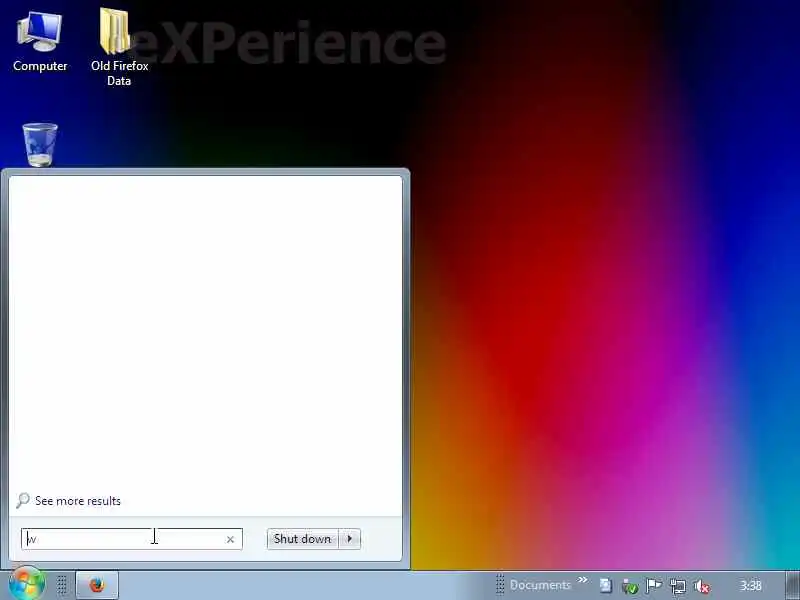This screenshot has width=800, height=600.
Task: Click the muted volume tray icon
Action: pyautogui.click(x=702, y=586)
